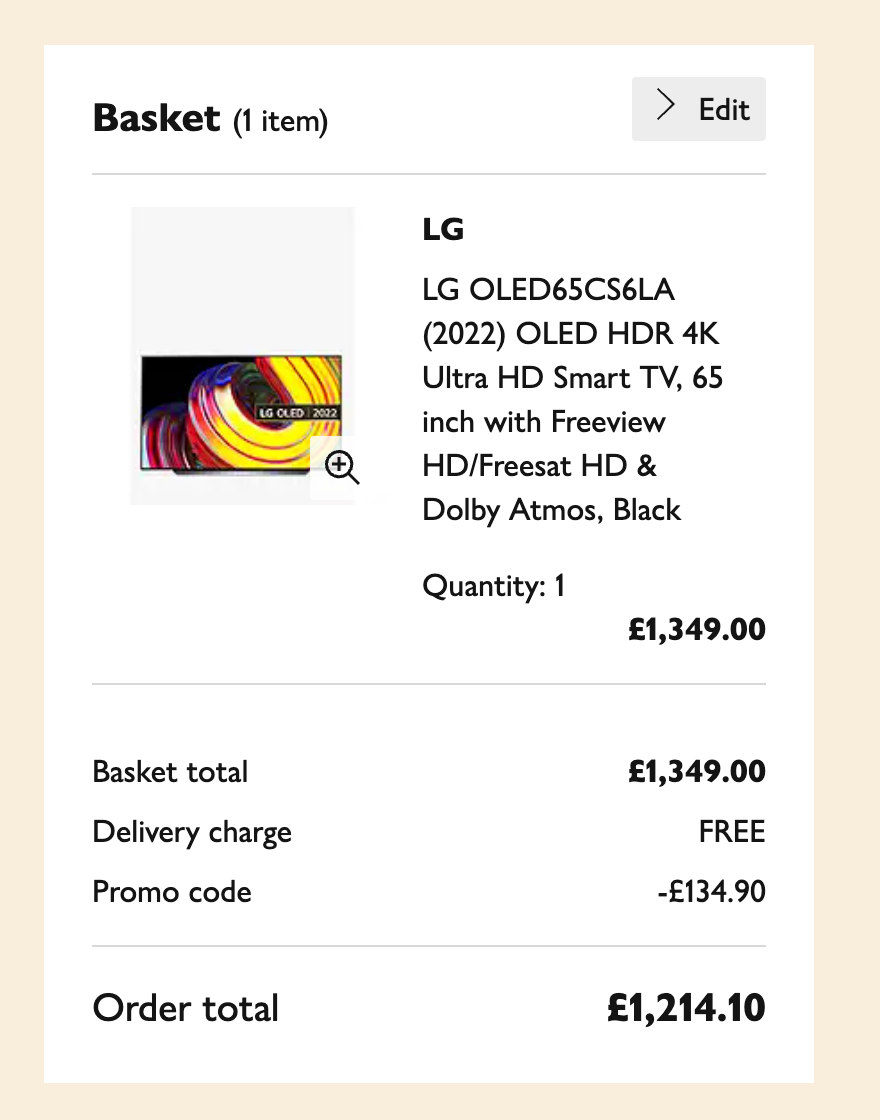Viewport: 880px width, 1120px height.
Task: Click the magnifier zoom icon on product image
Action: [x=342, y=467]
